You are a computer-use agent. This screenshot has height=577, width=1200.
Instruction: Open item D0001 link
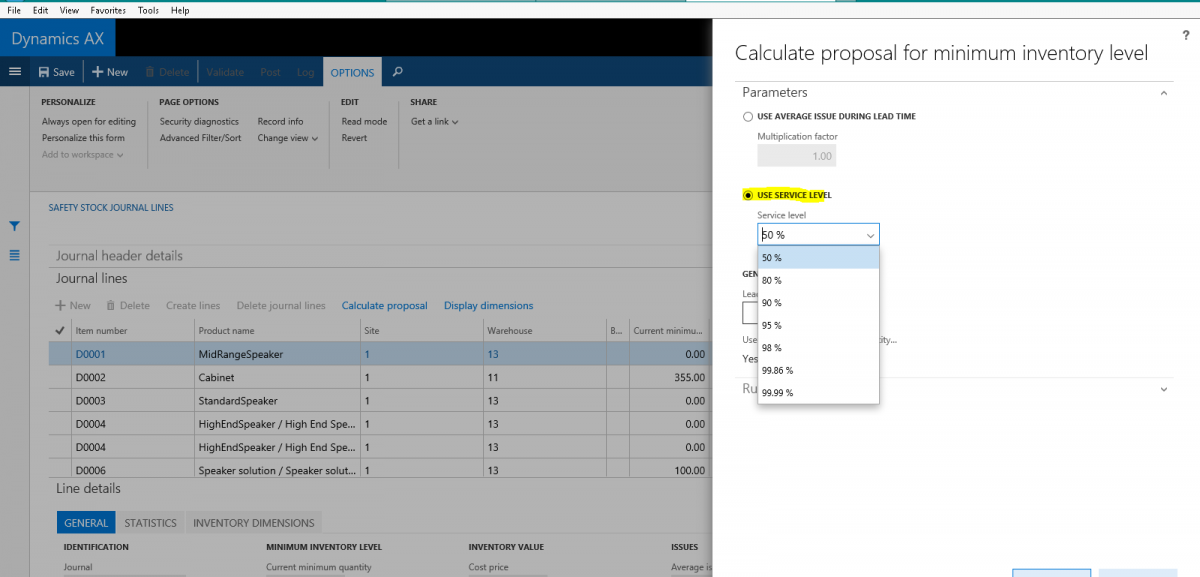[90, 354]
